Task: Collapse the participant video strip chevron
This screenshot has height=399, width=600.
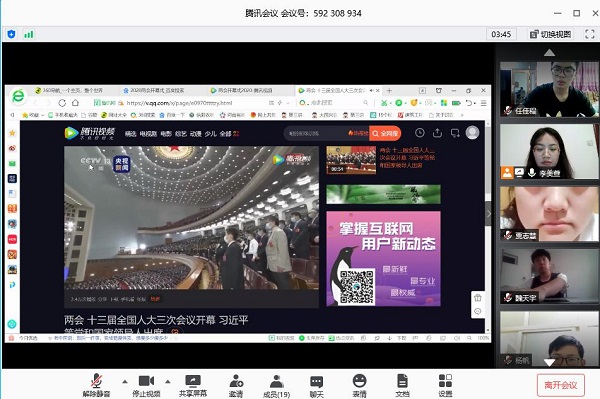Action: pyautogui.click(x=489, y=214)
